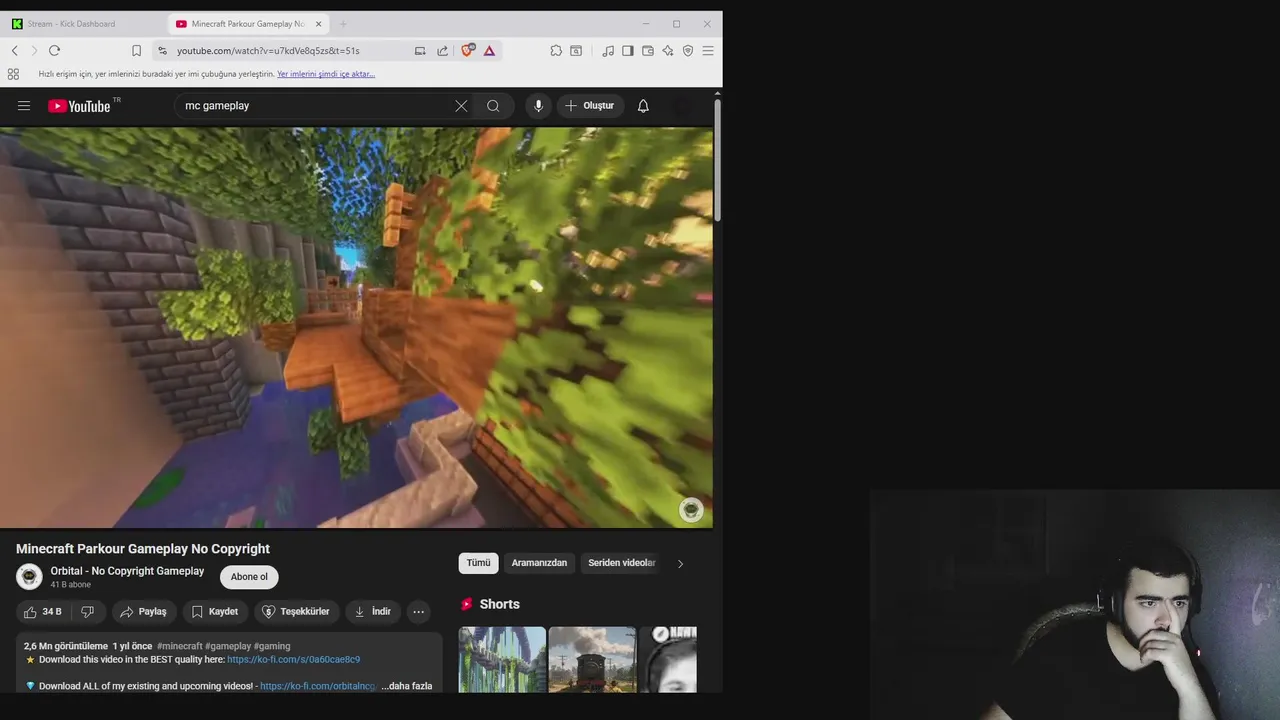This screenshot has width=1280, height=720.
Task: Select the 'Seriden videolar' filter chip
Action: (621, 563)
